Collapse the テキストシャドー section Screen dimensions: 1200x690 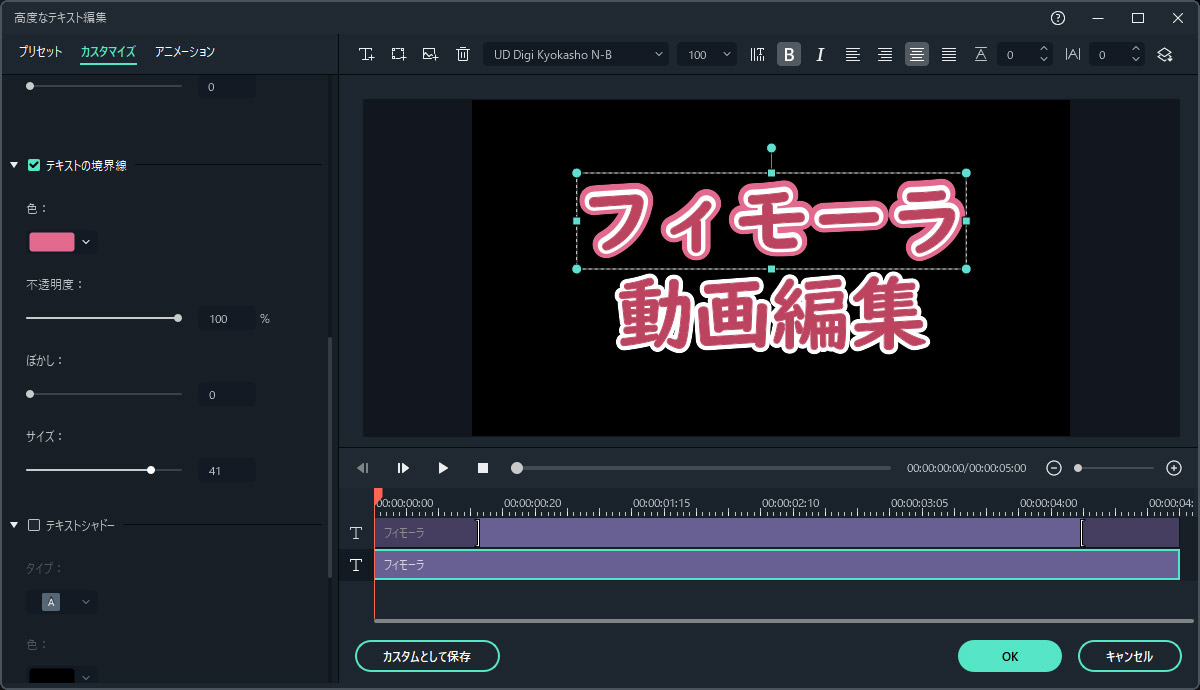(x=14, y=525)
